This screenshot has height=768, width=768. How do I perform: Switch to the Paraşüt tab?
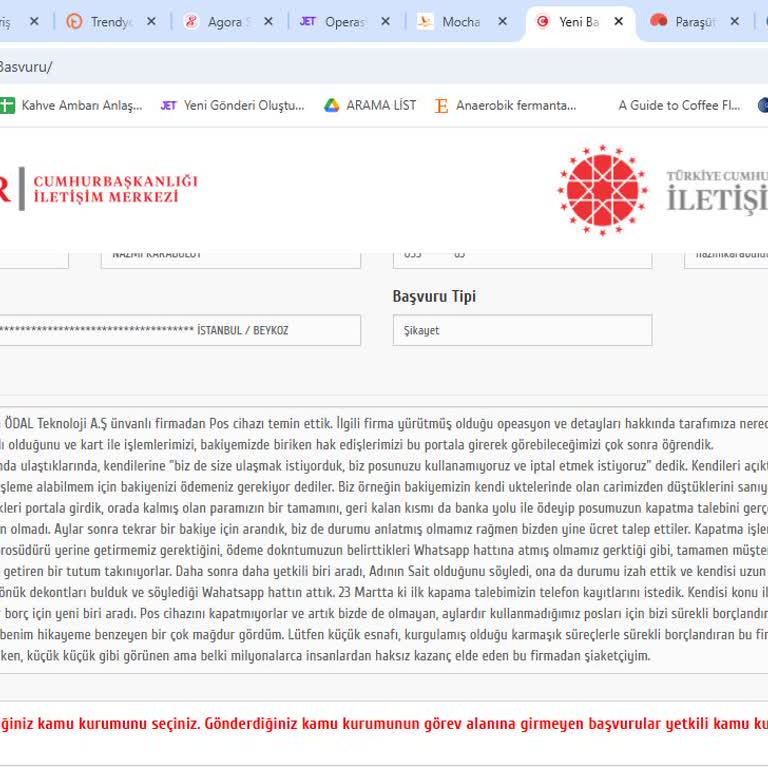coord(696,22)
